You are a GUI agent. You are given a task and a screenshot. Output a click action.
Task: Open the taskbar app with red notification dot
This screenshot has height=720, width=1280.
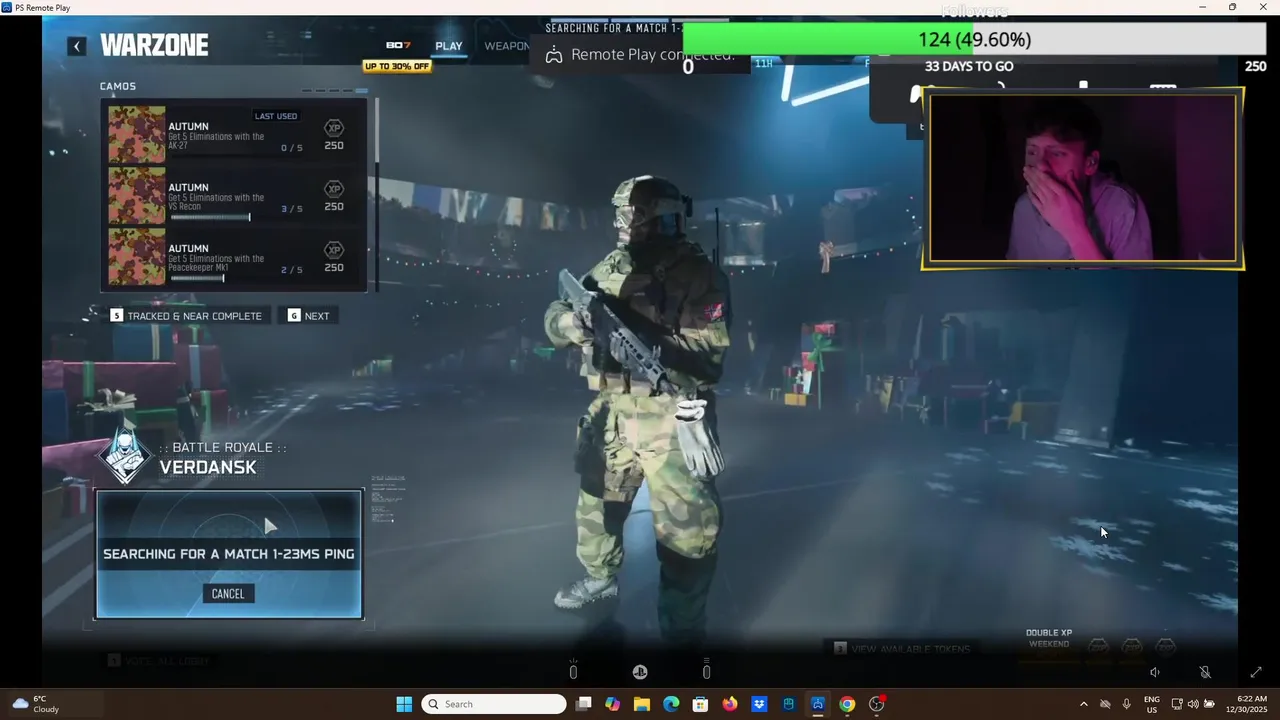(877, 704)
